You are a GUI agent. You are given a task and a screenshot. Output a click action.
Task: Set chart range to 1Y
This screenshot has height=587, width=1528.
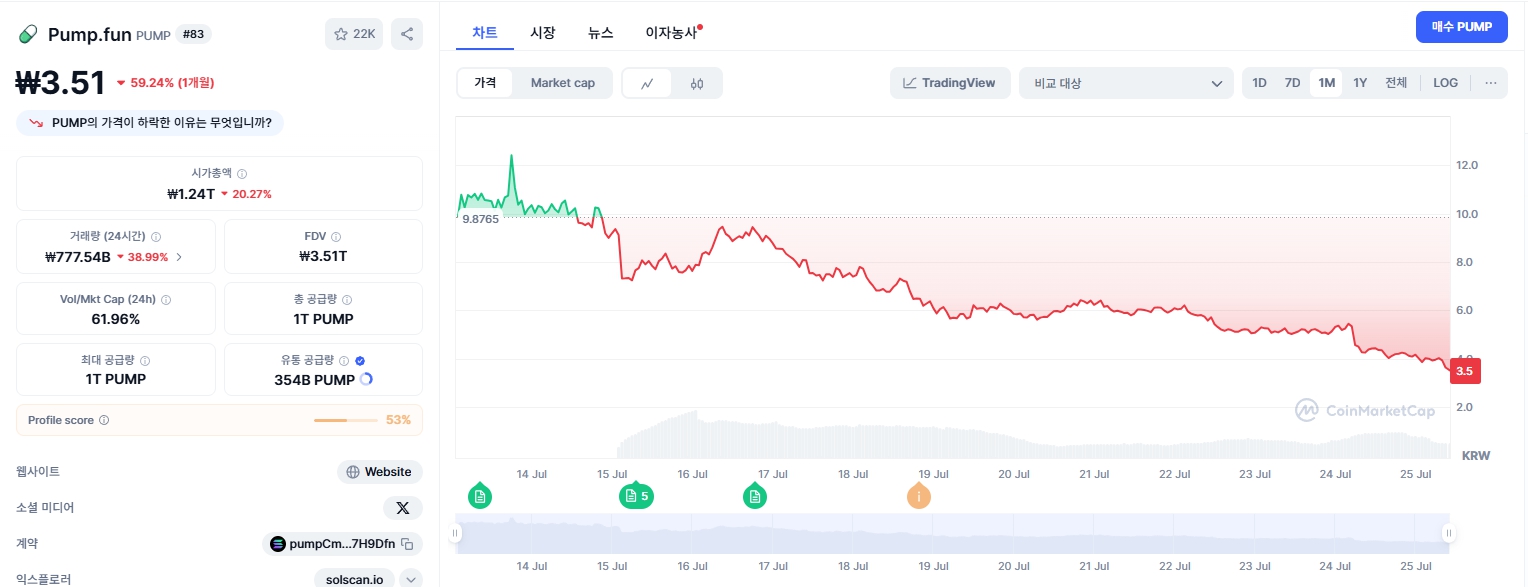click(x=1360, y=83)
